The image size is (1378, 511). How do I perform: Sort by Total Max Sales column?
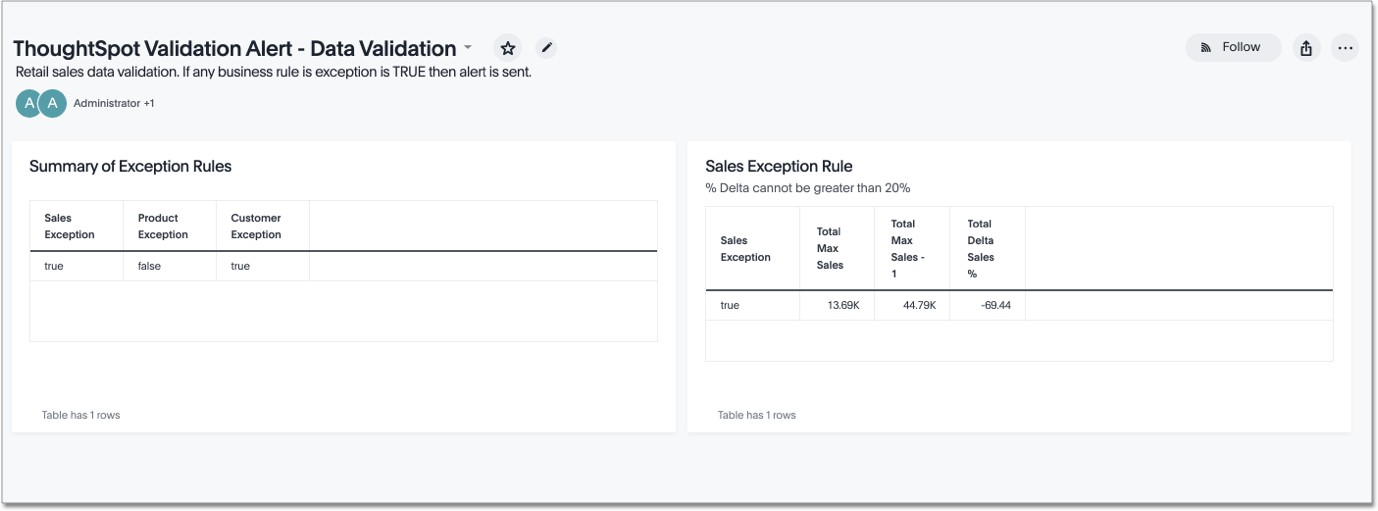click(829, 248)
